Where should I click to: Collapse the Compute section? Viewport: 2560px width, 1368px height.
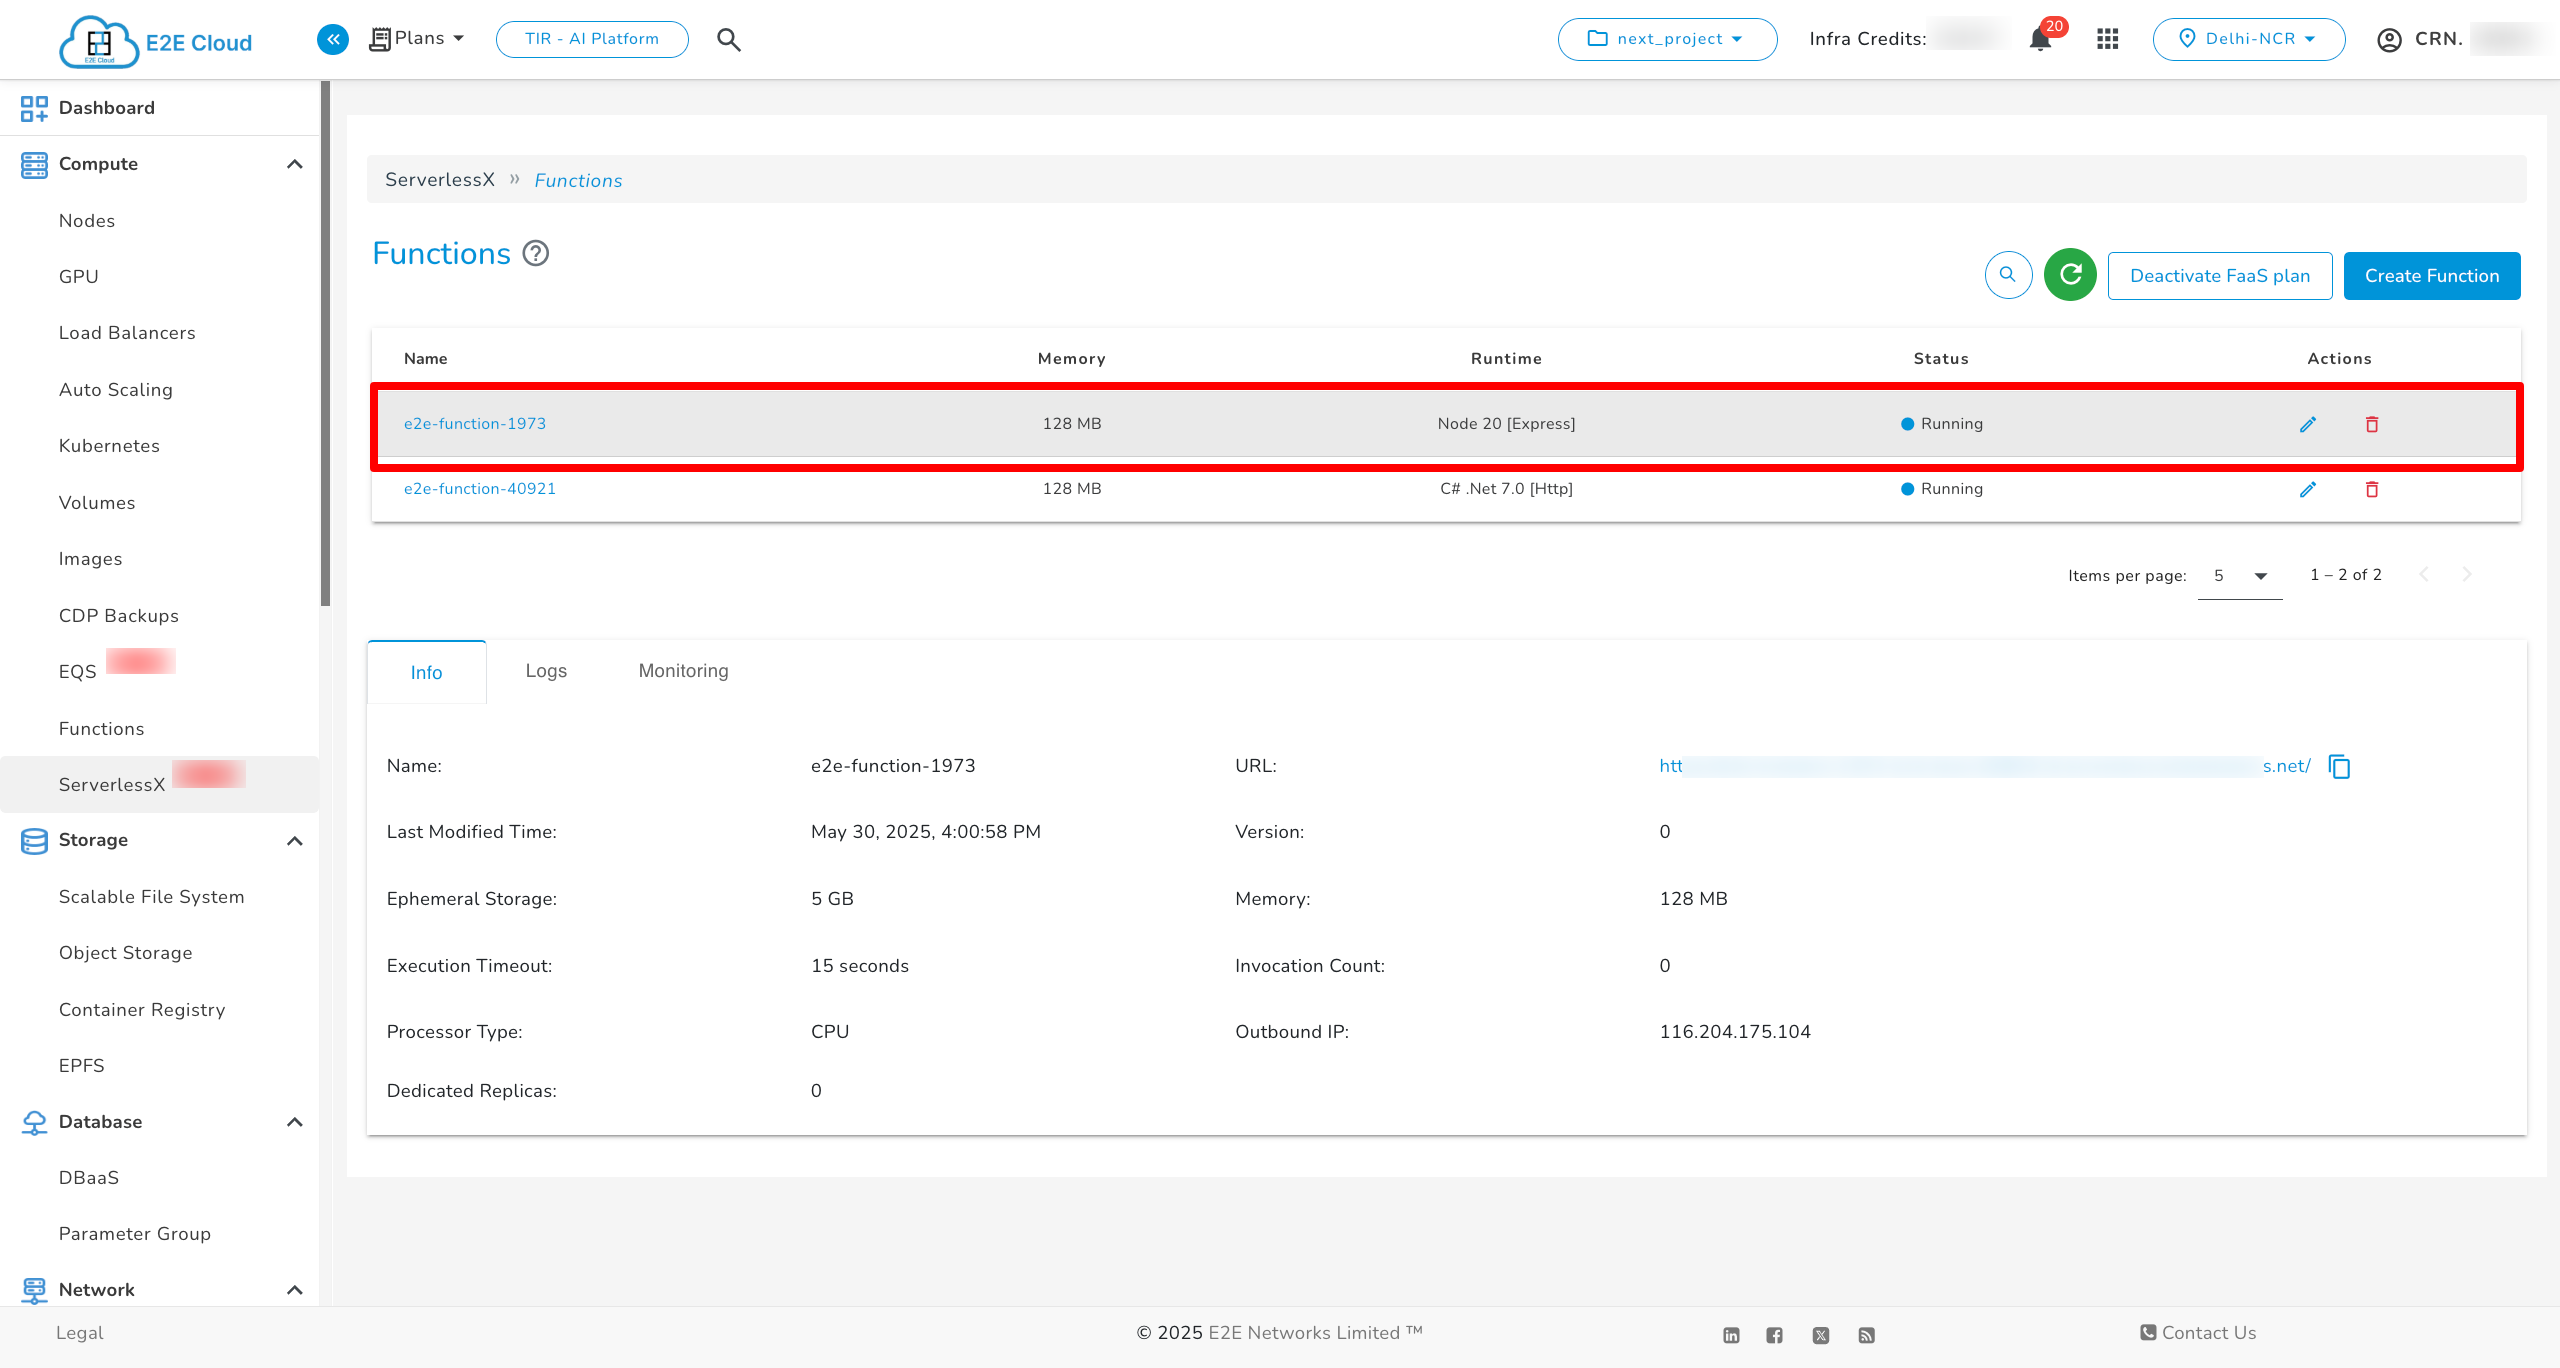pyautogui.click(x=294, y=163)
